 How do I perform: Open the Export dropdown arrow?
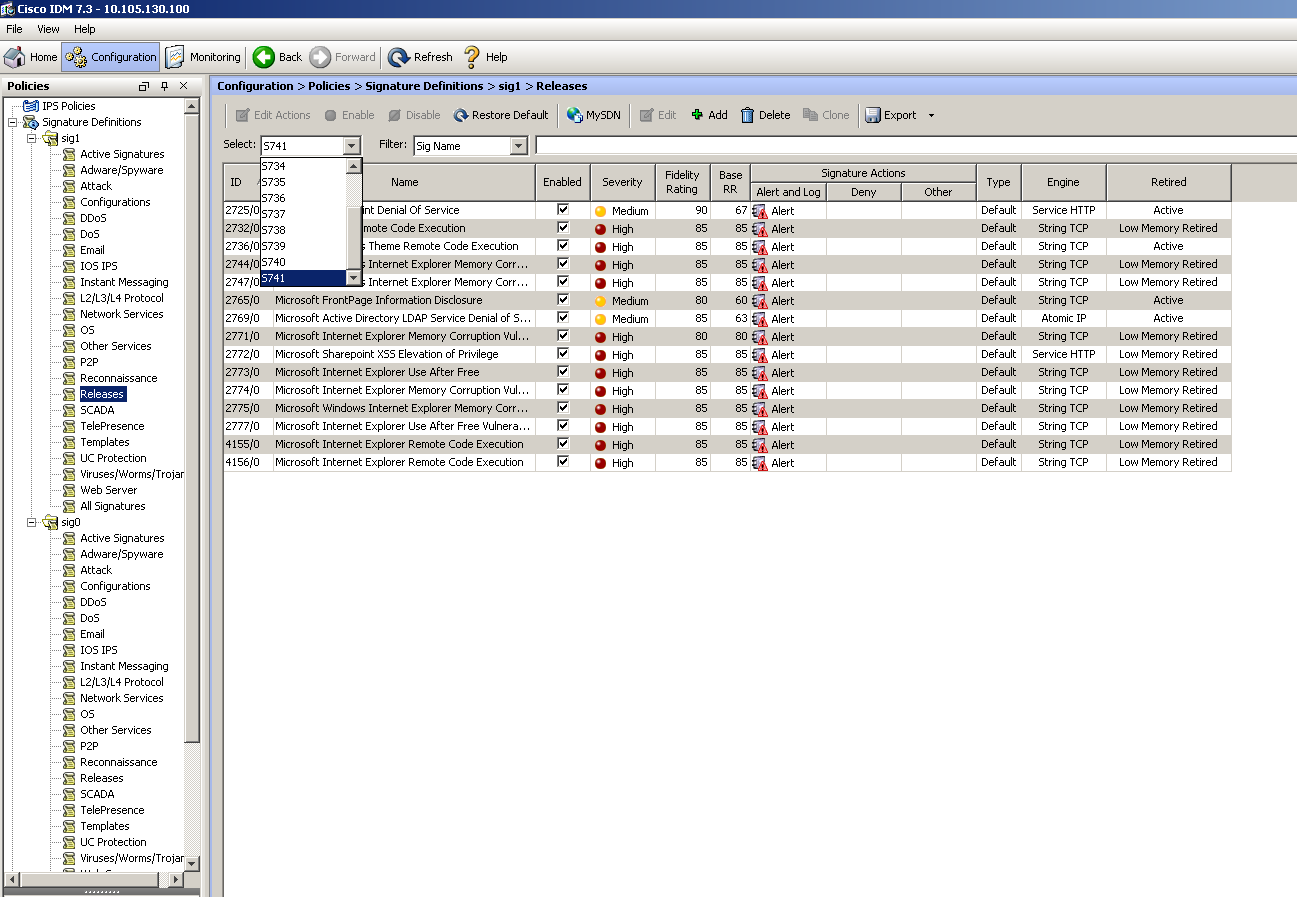[931, 115]
